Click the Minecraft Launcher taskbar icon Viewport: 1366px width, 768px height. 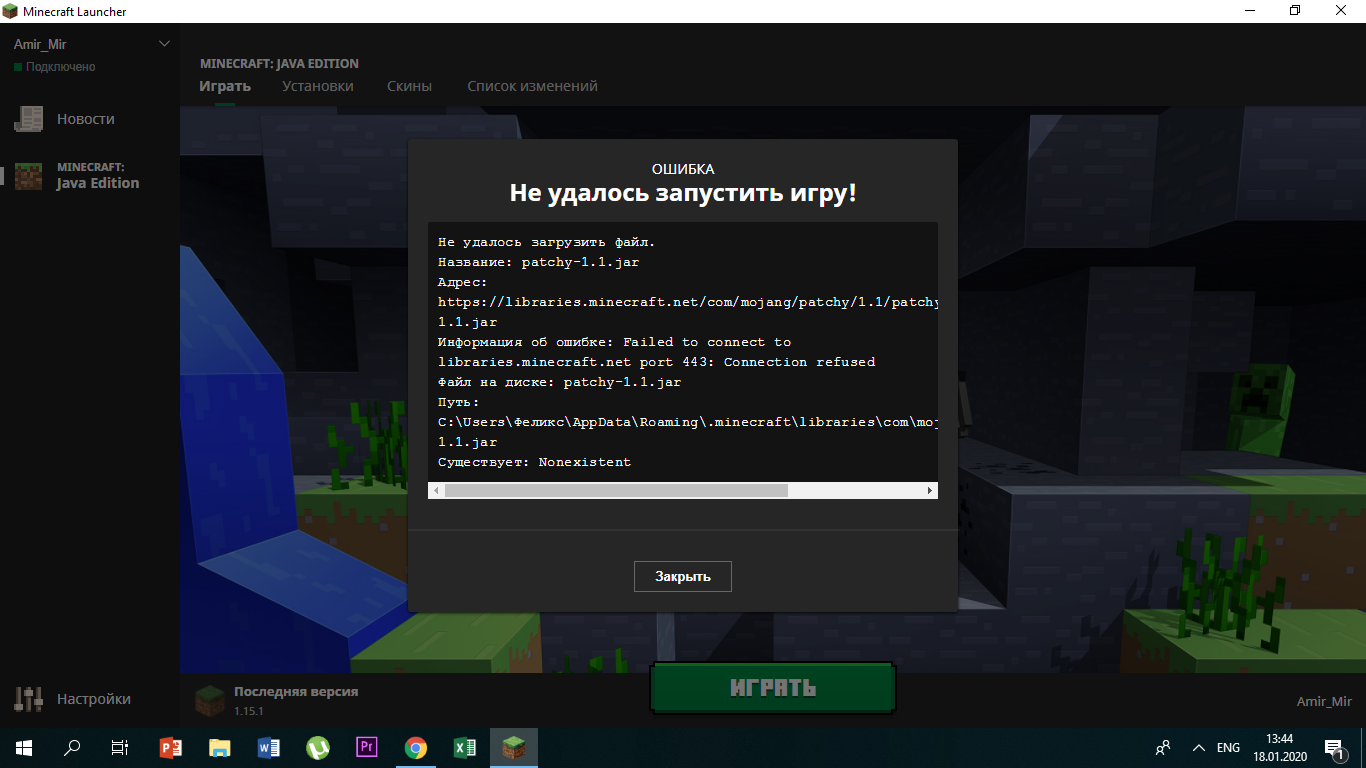(x=514, y=748)
